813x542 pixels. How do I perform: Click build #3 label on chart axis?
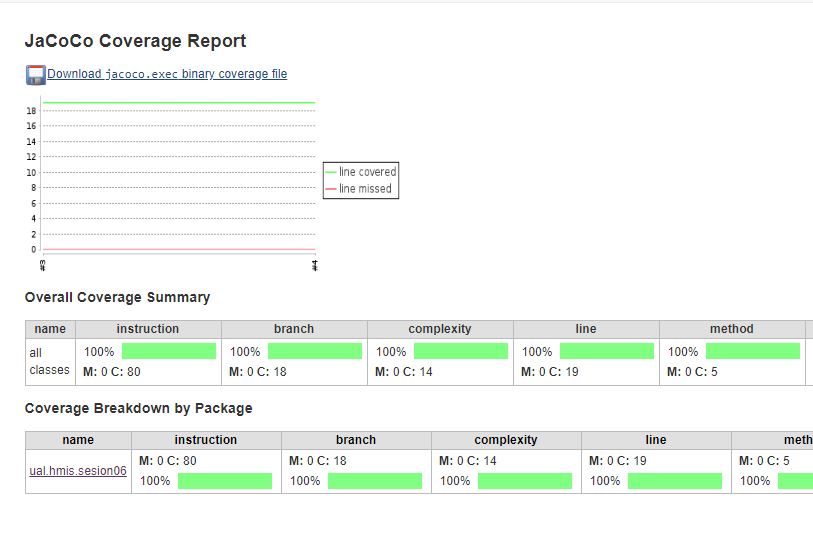[x=43, y=265]
